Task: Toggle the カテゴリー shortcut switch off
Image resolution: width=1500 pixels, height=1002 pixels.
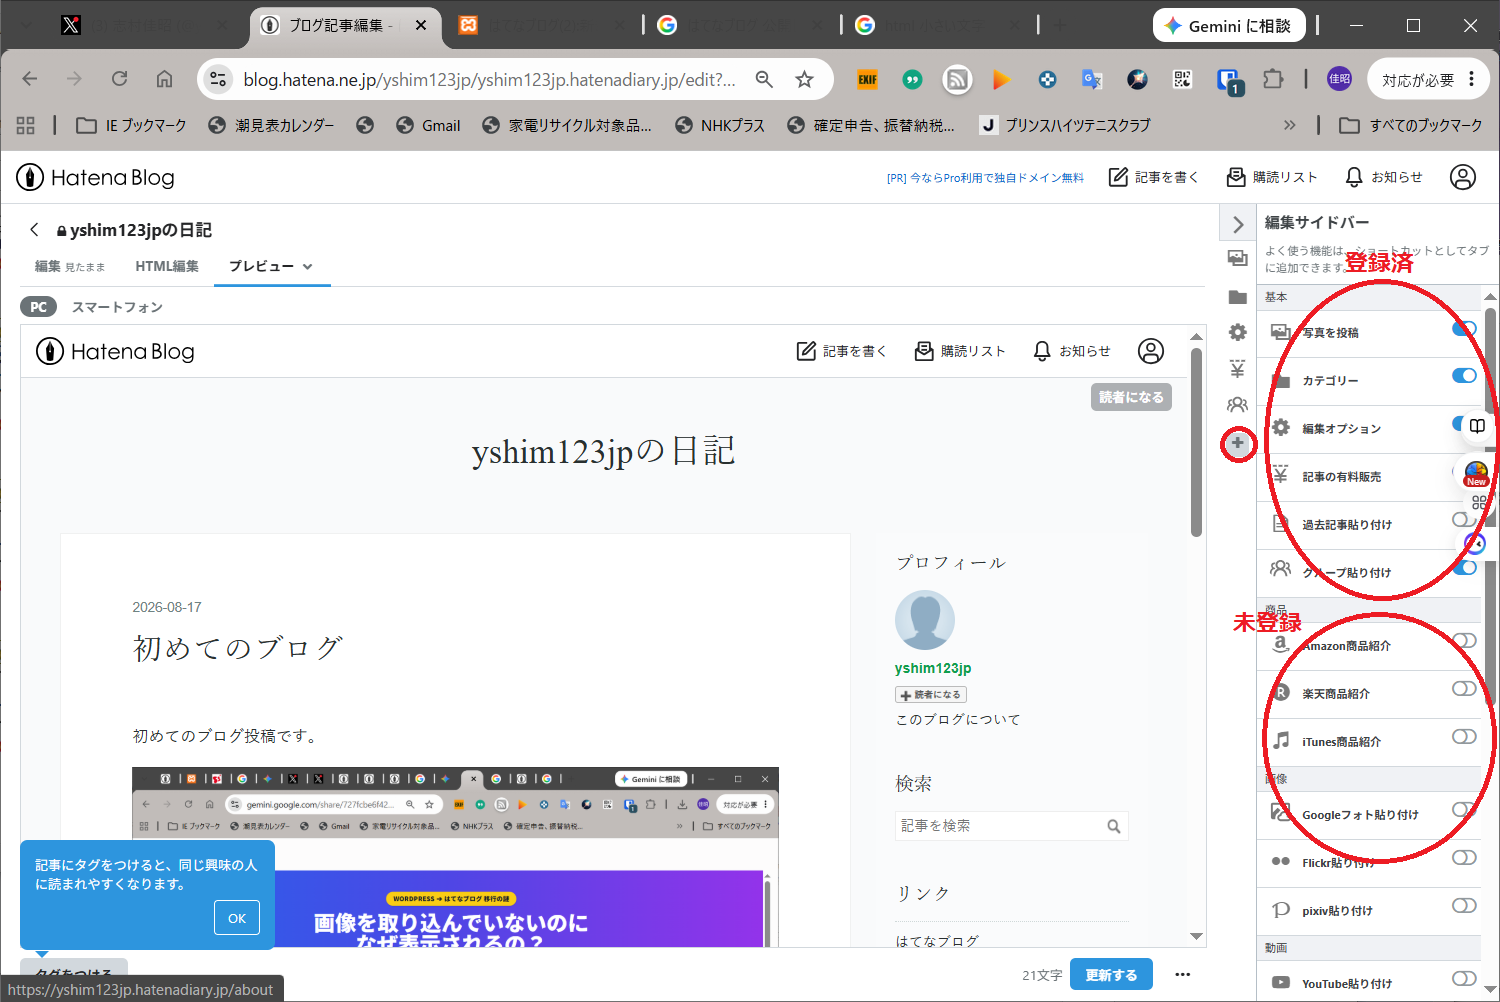Action: coord(1464,376)
